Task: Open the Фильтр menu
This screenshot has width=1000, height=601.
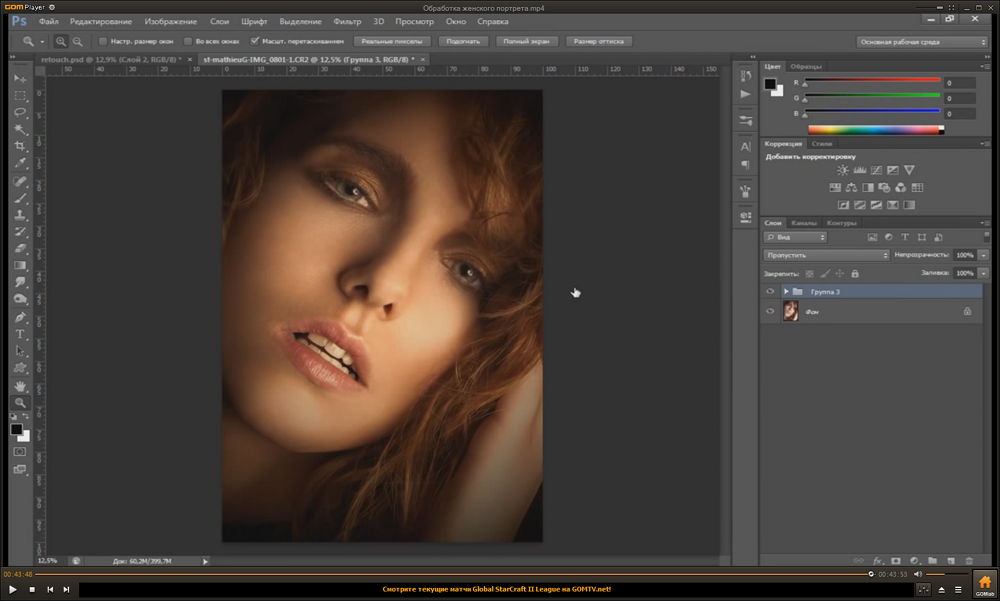Action: pyautogui.click(x=347, y=21)
